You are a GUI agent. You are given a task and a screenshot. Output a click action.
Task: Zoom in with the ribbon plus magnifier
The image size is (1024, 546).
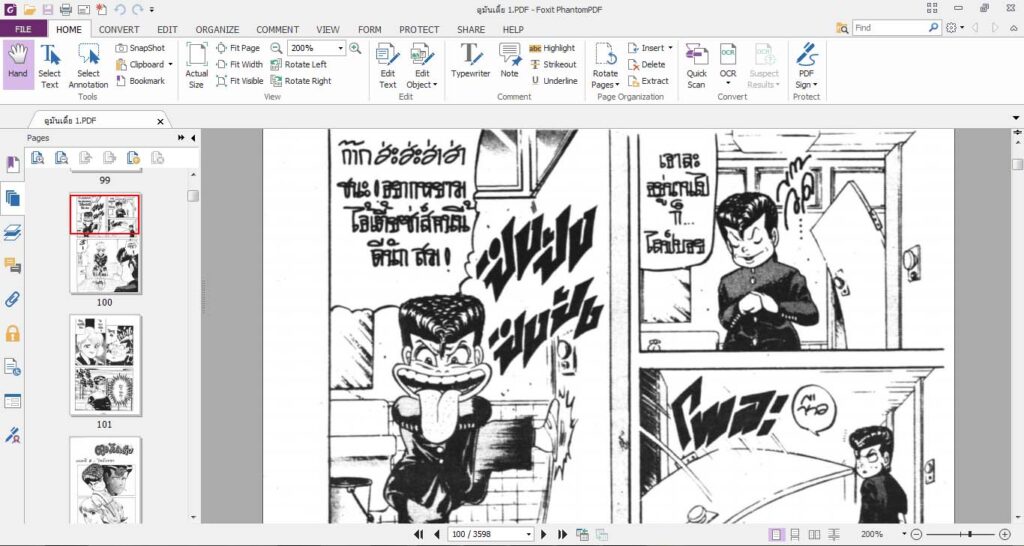click(355, 48)
